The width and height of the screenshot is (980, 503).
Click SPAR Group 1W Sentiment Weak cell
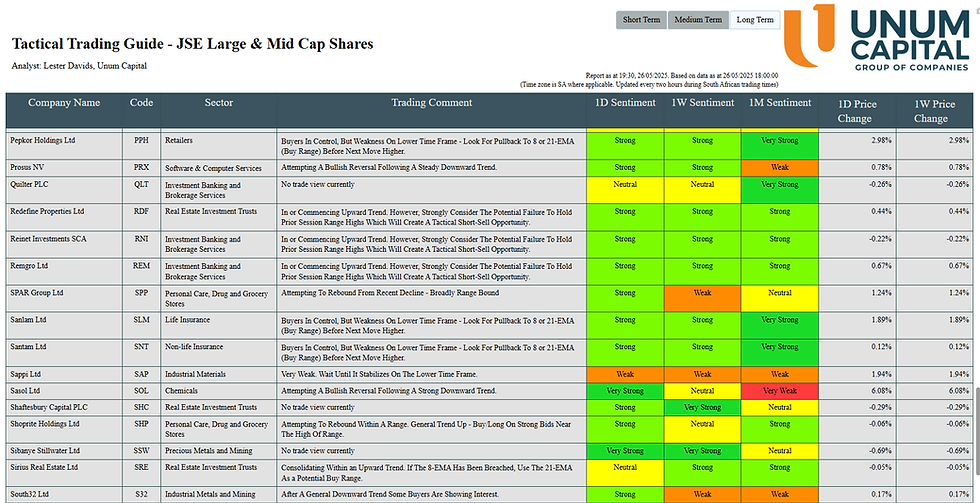click(702, 299)
